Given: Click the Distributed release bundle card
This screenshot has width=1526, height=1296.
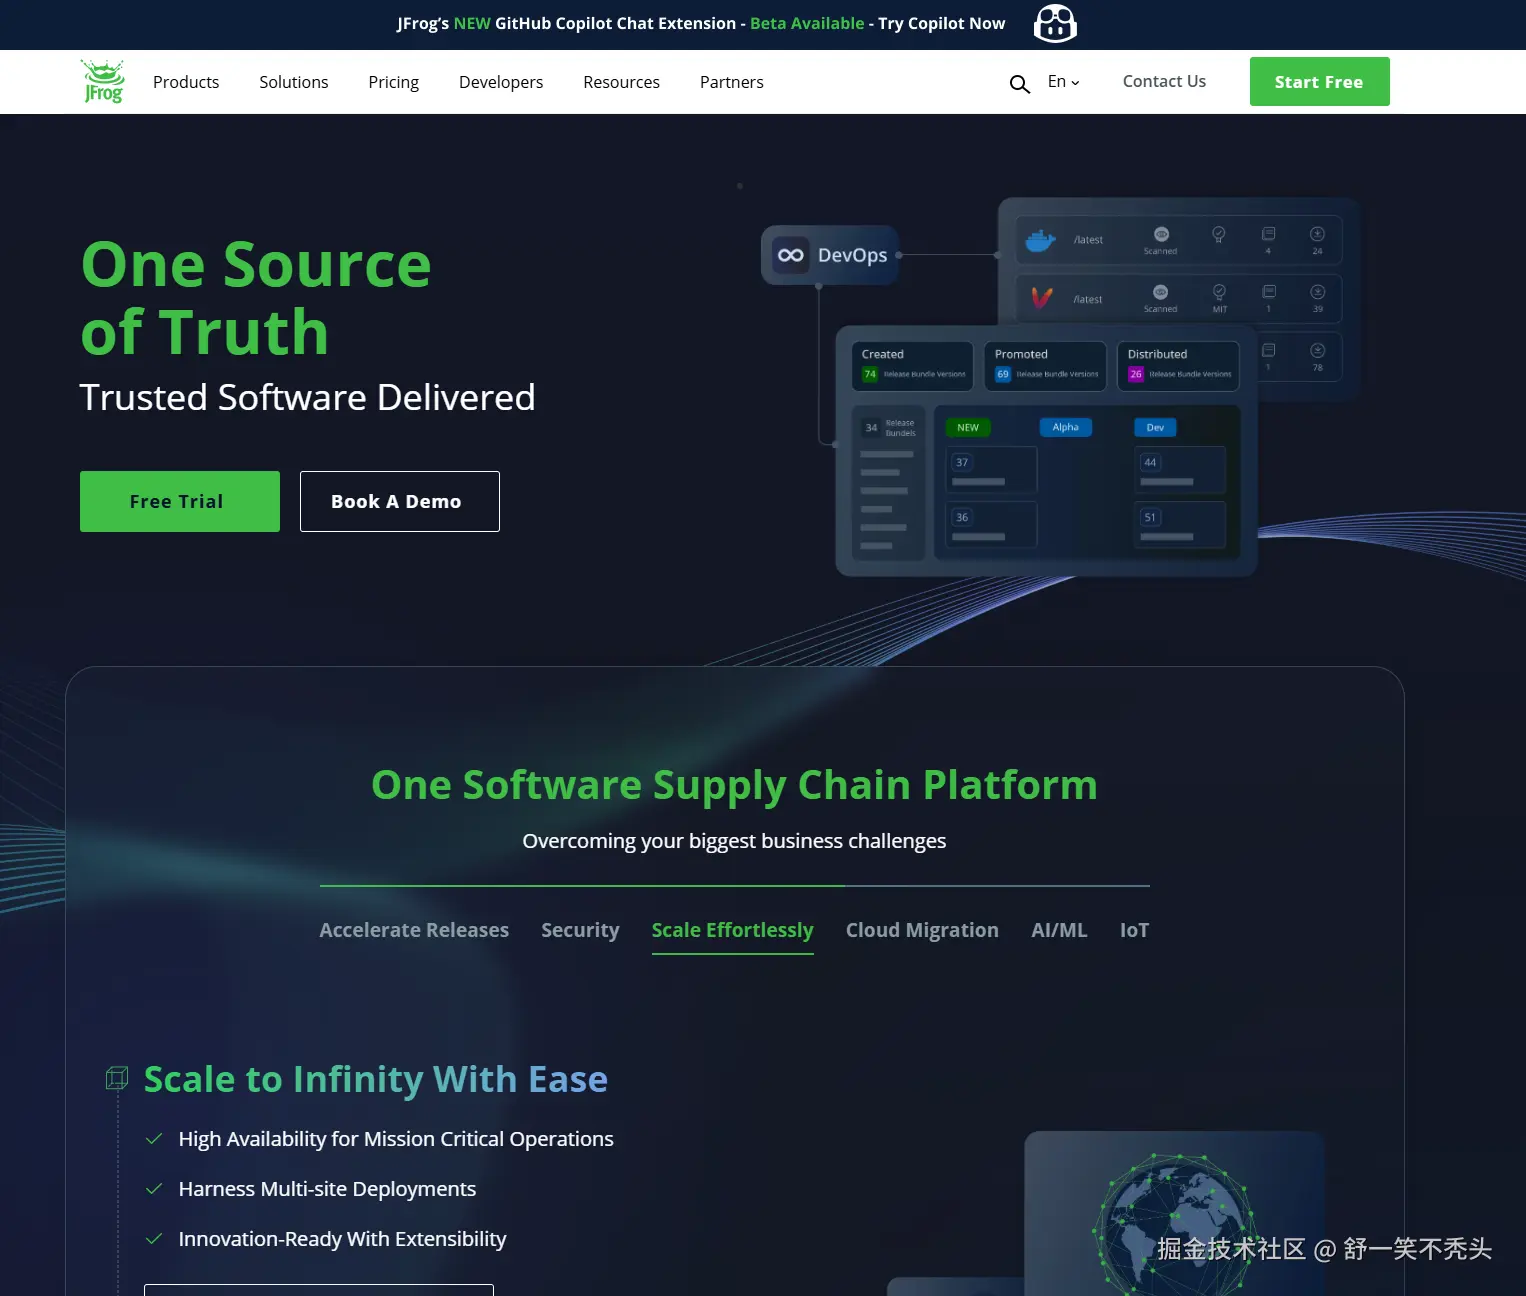Looking at the screenshot, I should coord(1179,365).
